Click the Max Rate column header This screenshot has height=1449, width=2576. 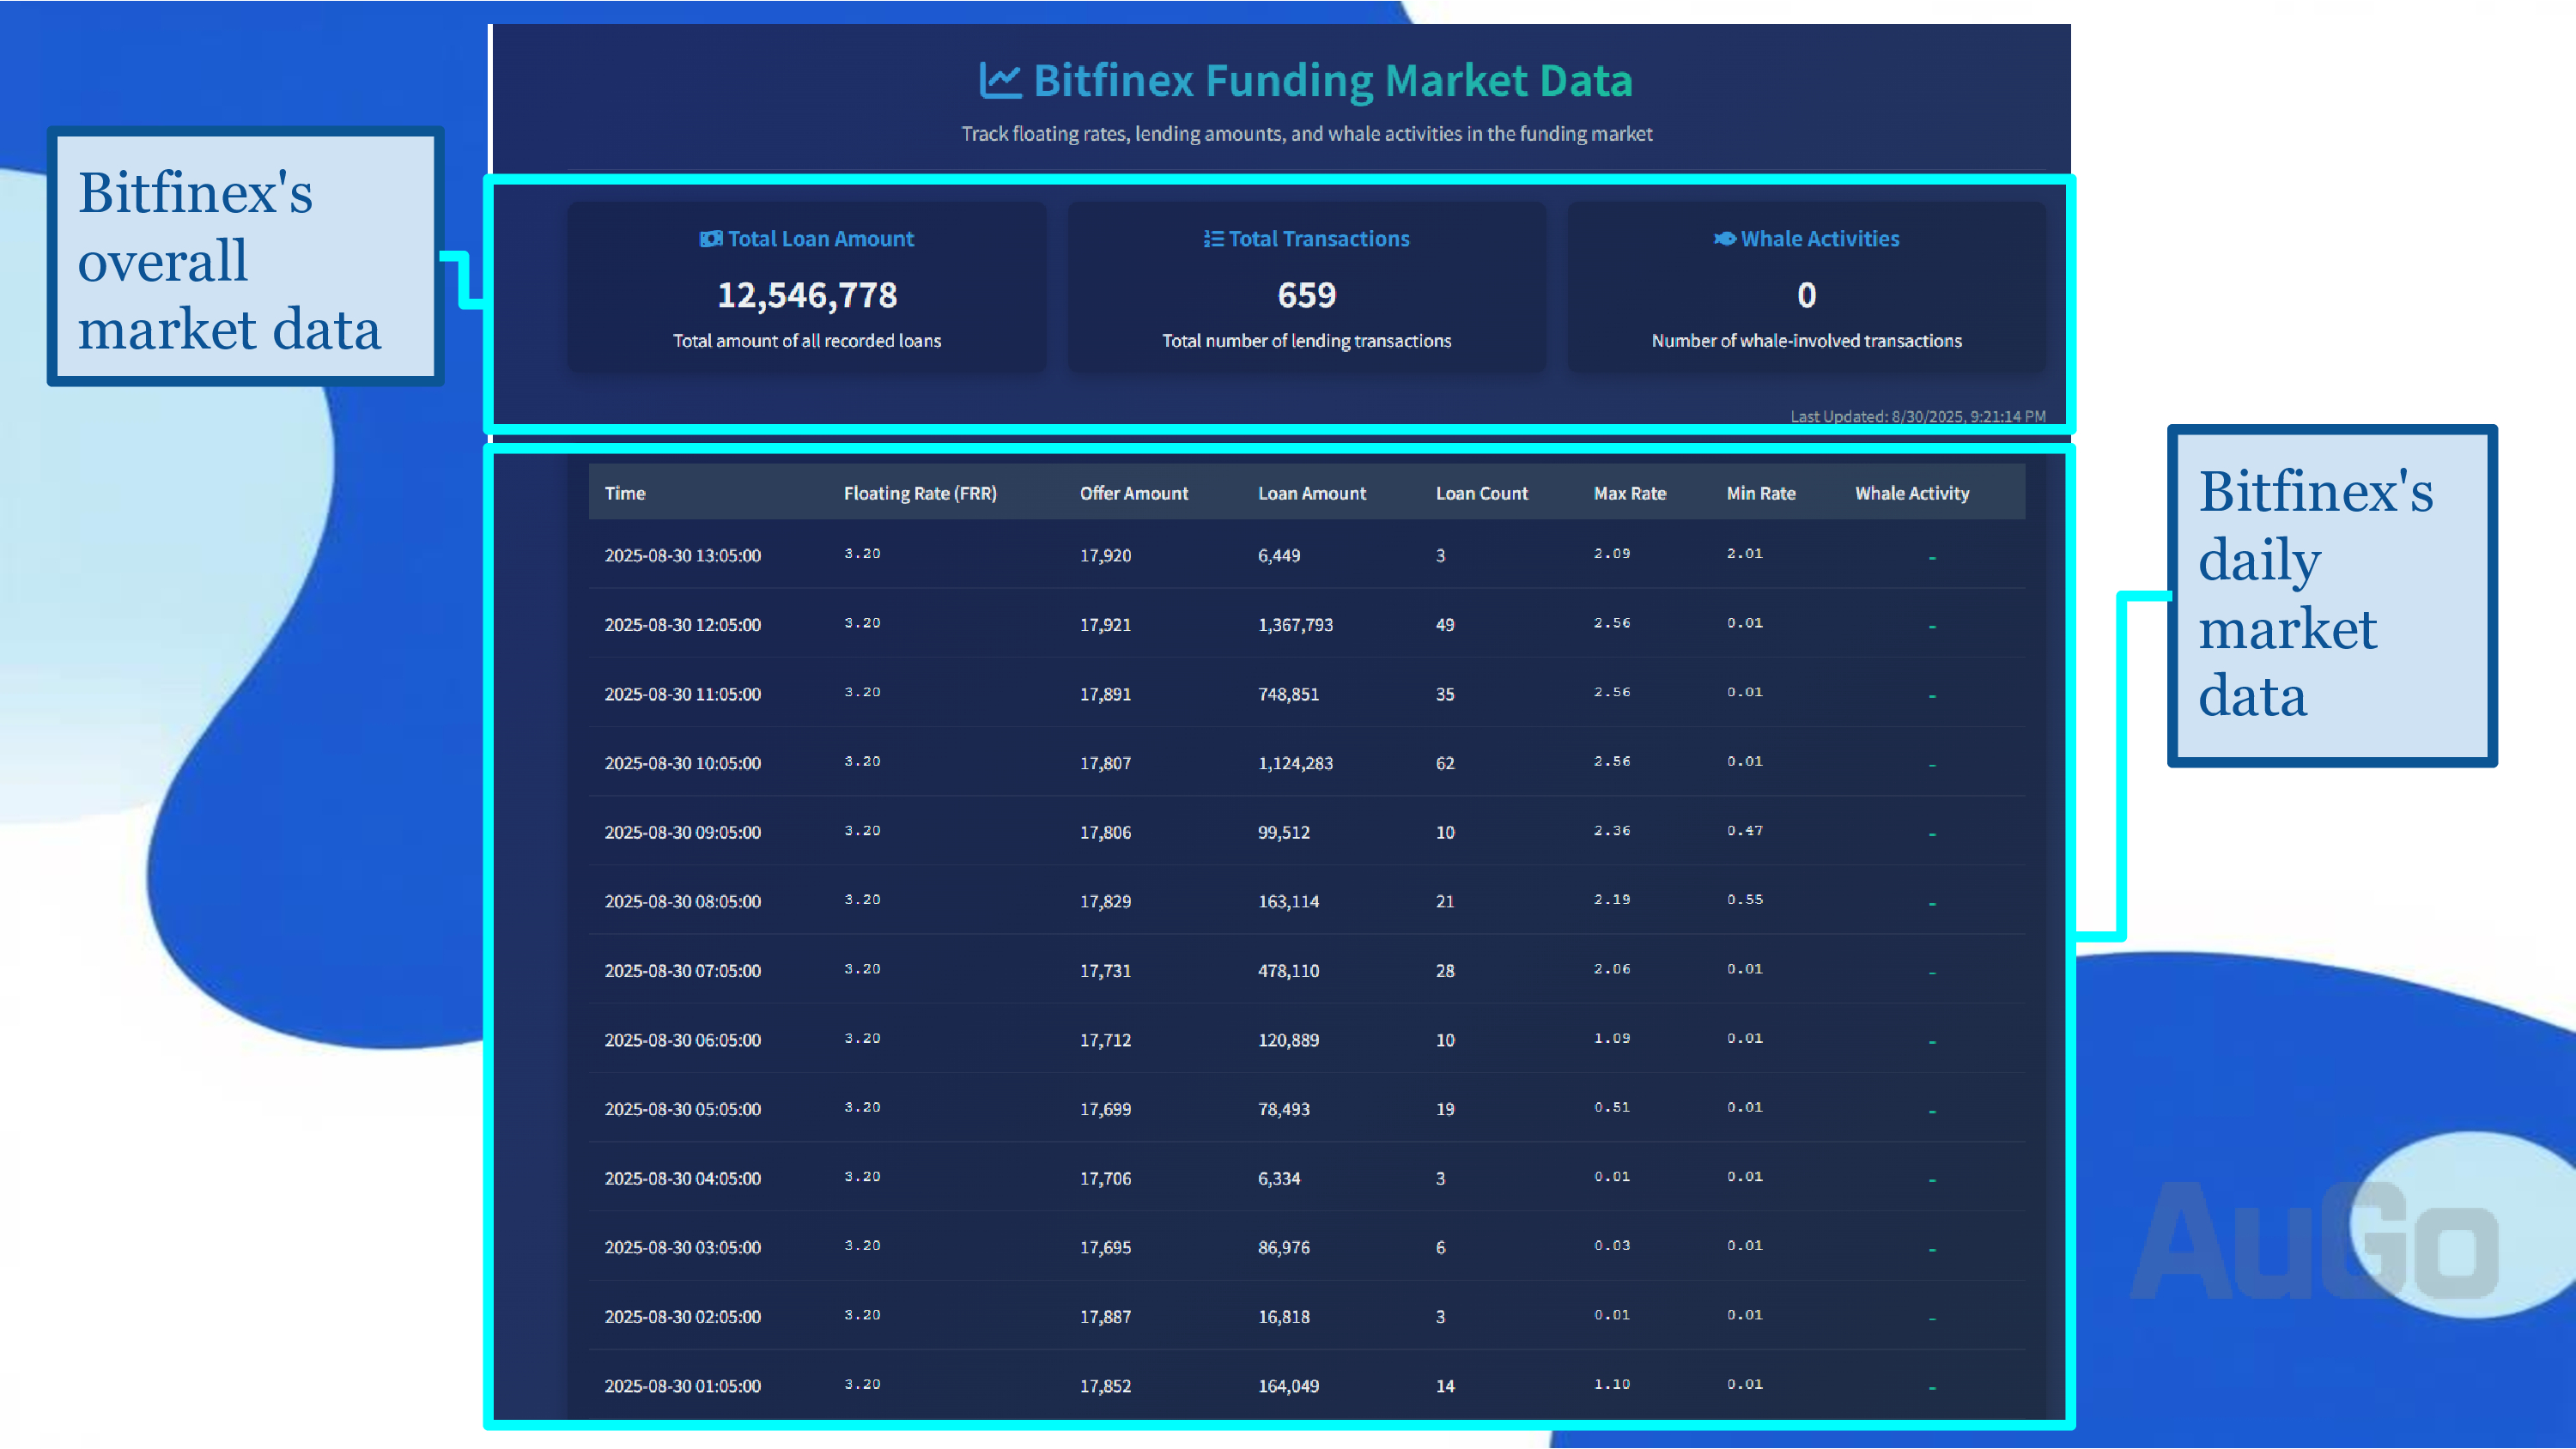tap(1629, 493)
